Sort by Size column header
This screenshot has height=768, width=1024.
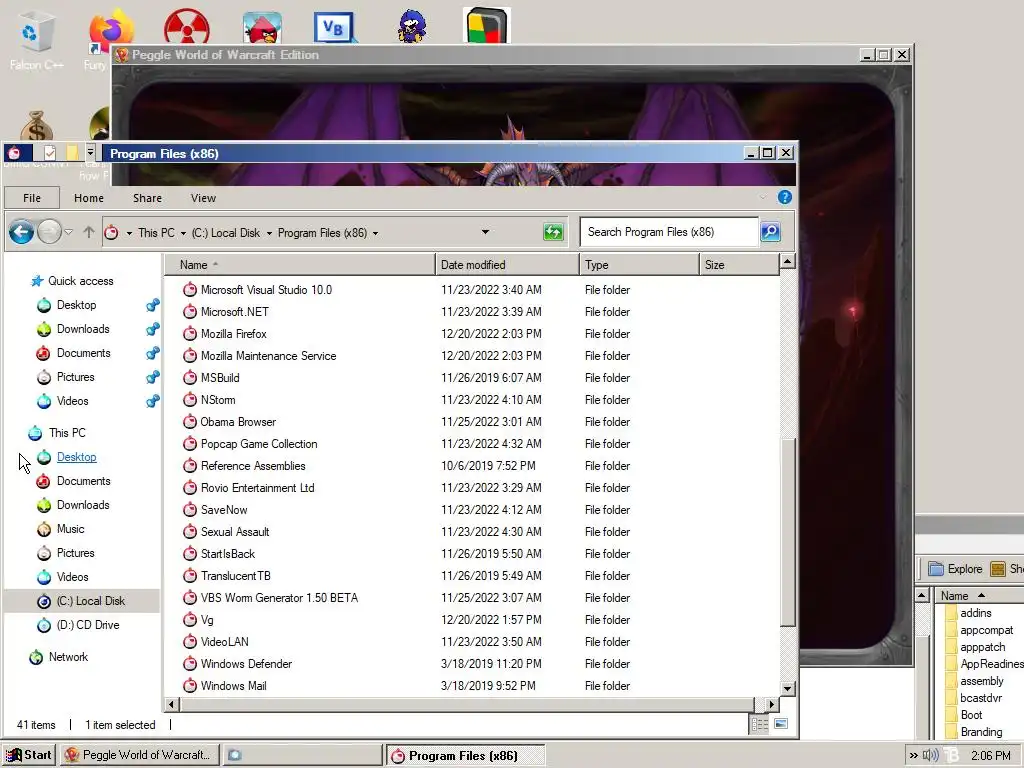pyautogui.click(x=739, y=264)
